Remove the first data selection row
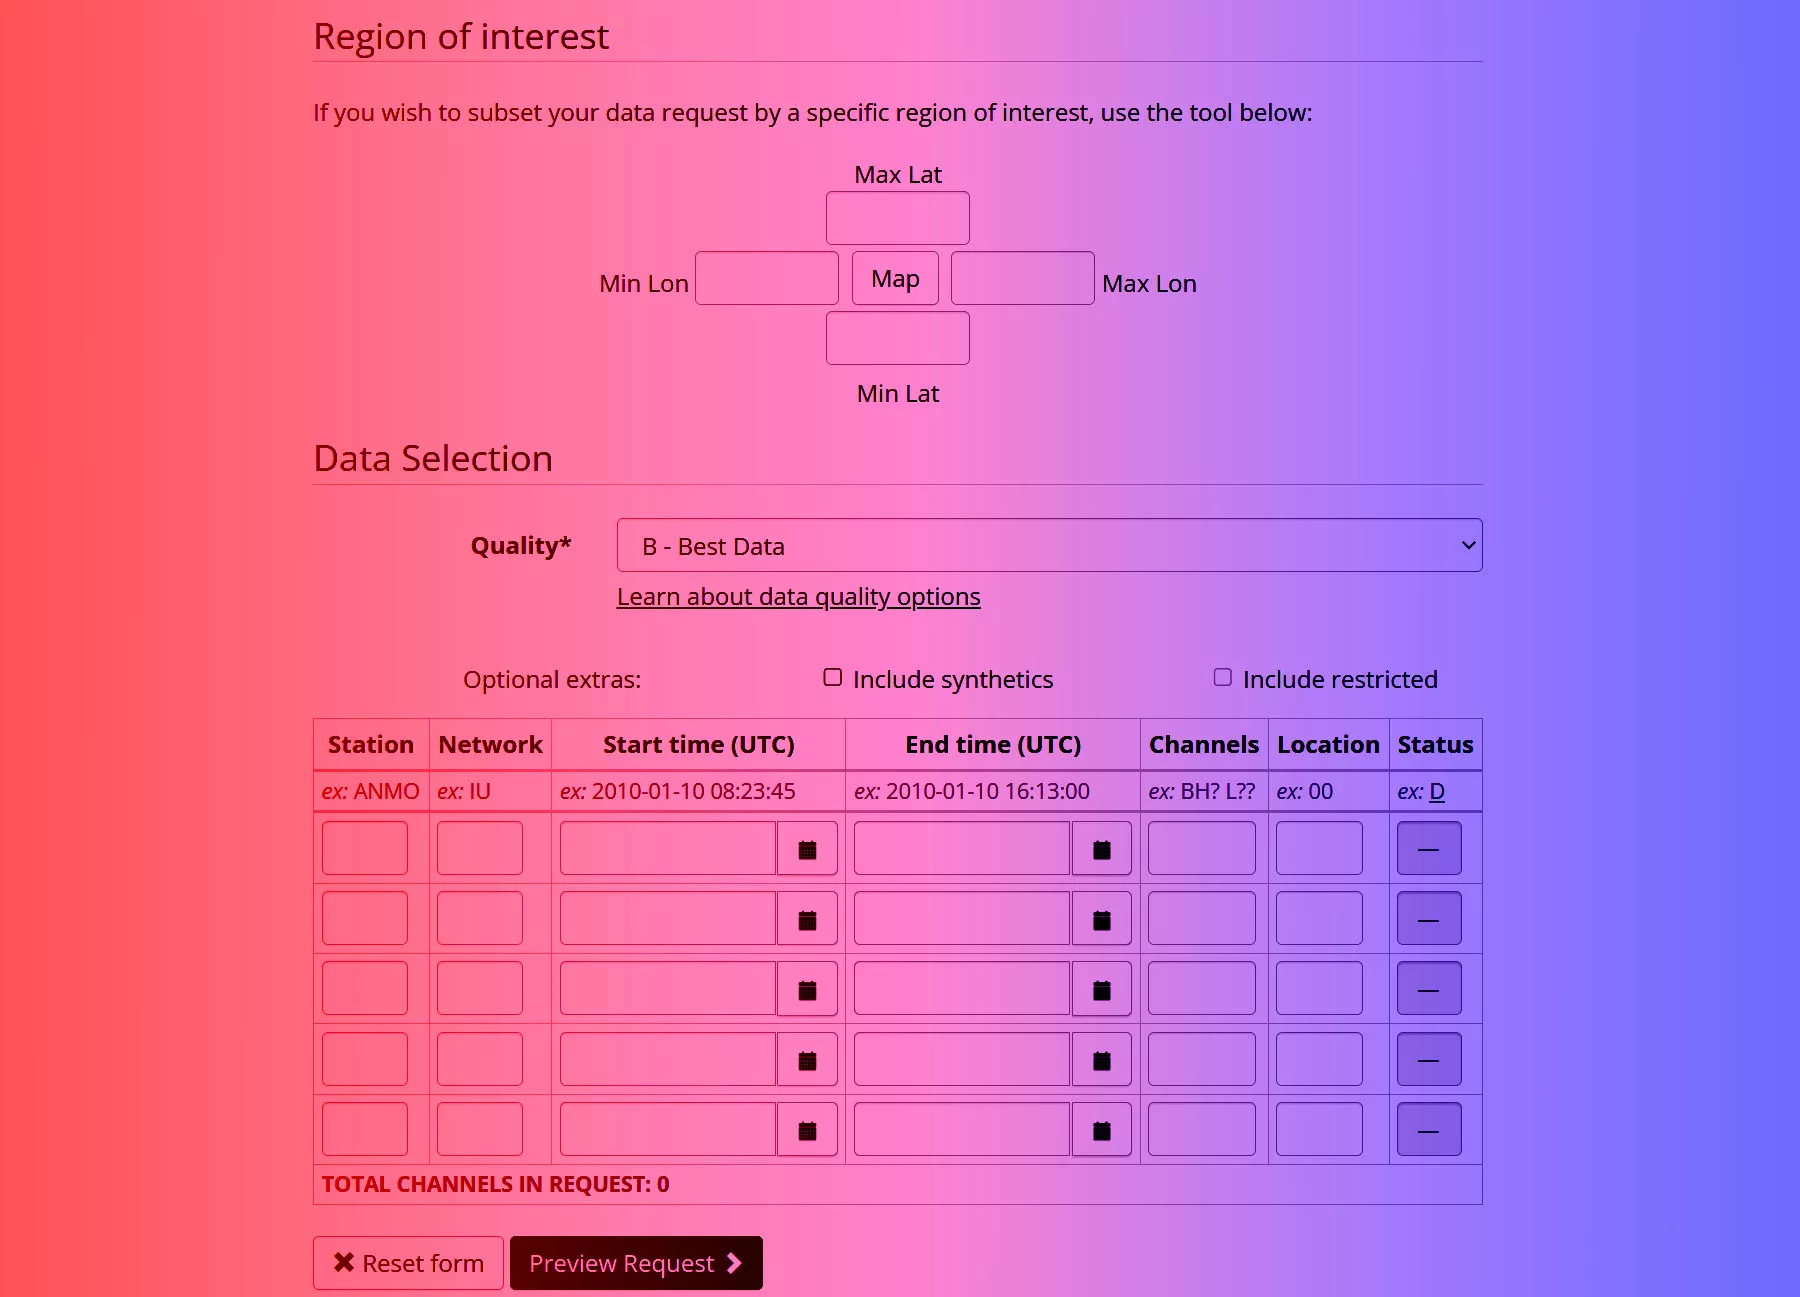This screenshot has height=1297, width=1800. coord(1428,848)
